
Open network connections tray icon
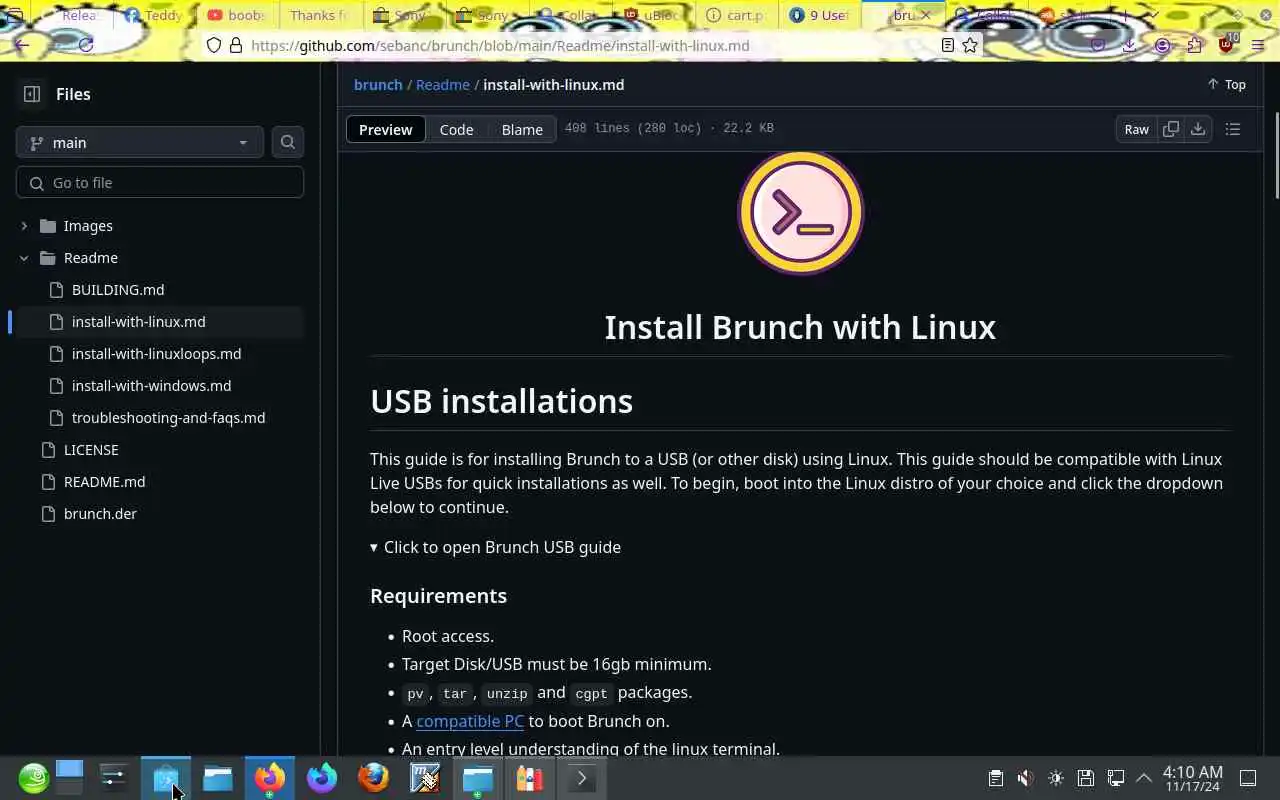click(1116, 778)
